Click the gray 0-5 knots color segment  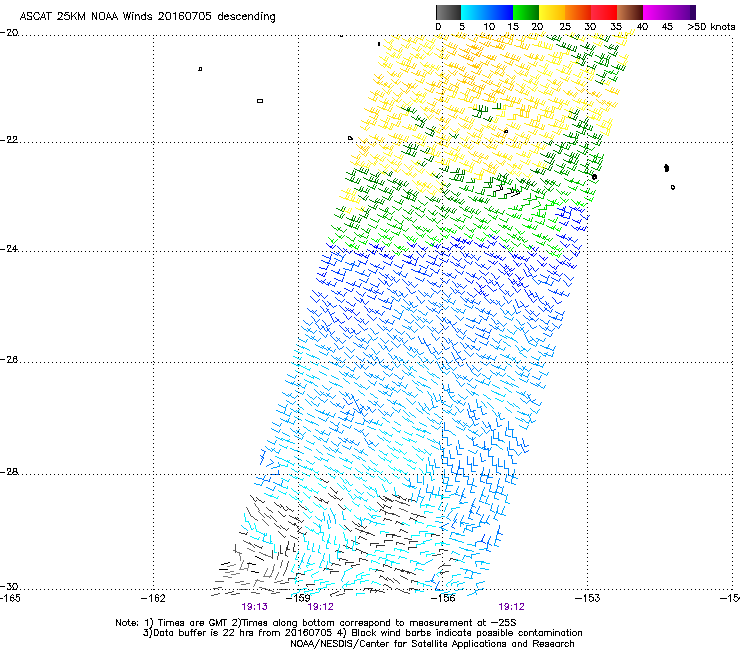point(448,12)
